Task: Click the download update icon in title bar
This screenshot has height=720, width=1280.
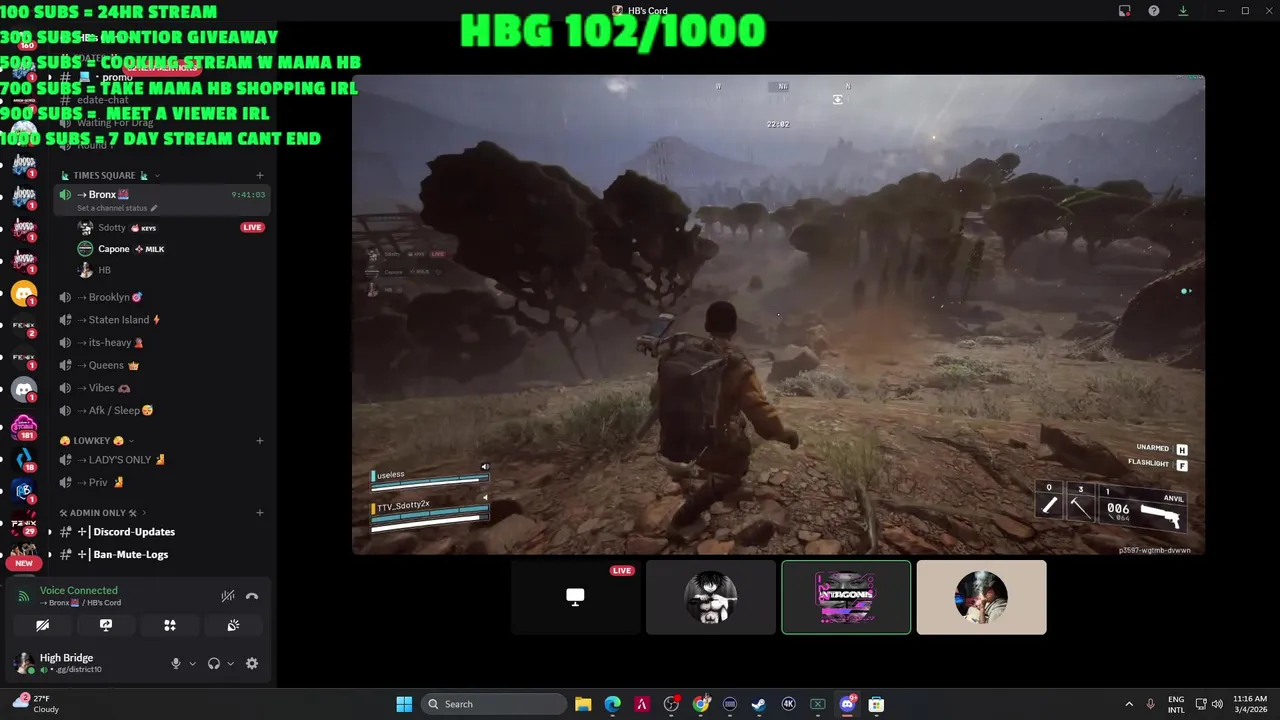Action: [x=1183, y=11]
